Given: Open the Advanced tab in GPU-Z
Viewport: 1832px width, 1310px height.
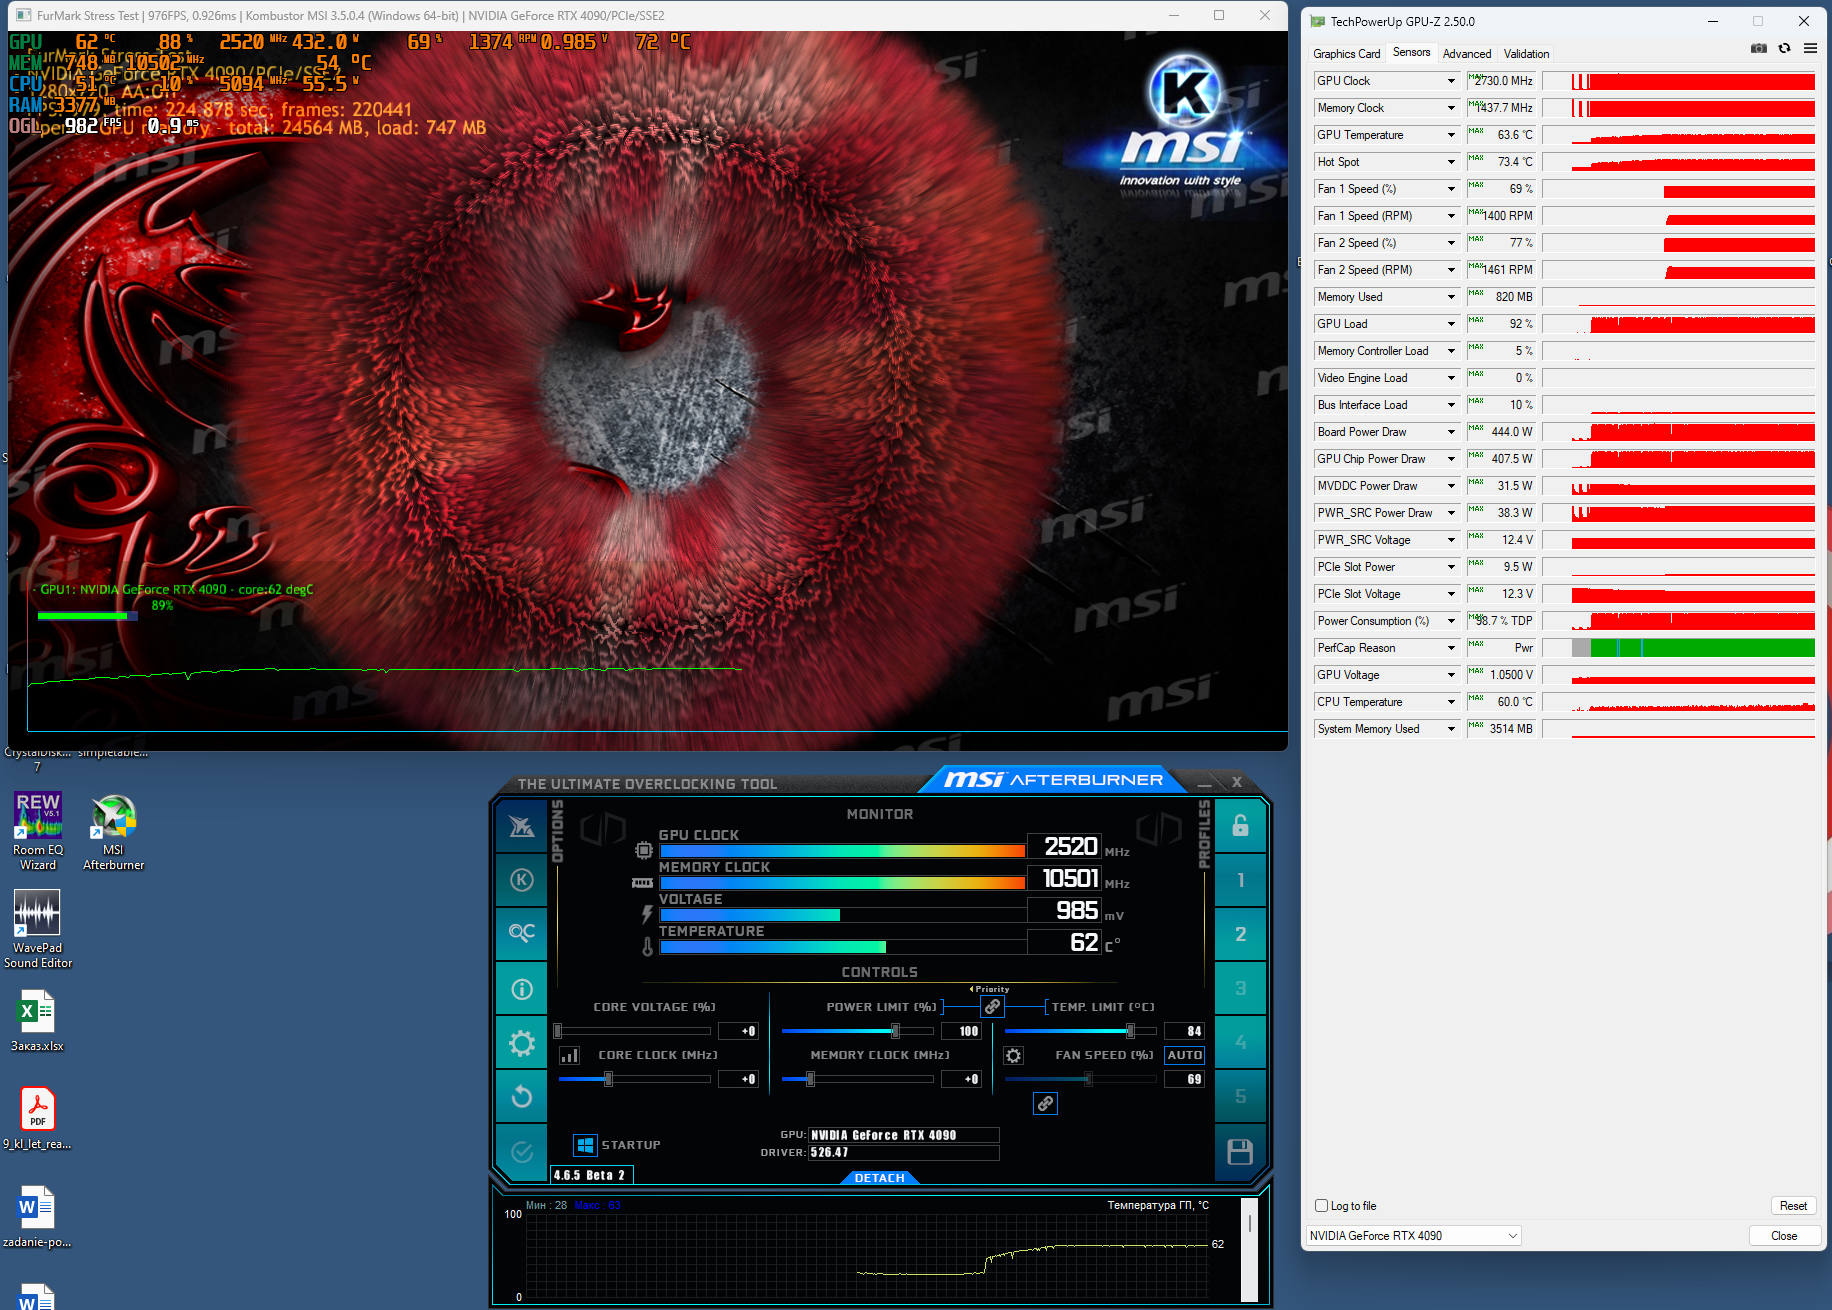Looking at the screenshot, I should point(1466,54).
